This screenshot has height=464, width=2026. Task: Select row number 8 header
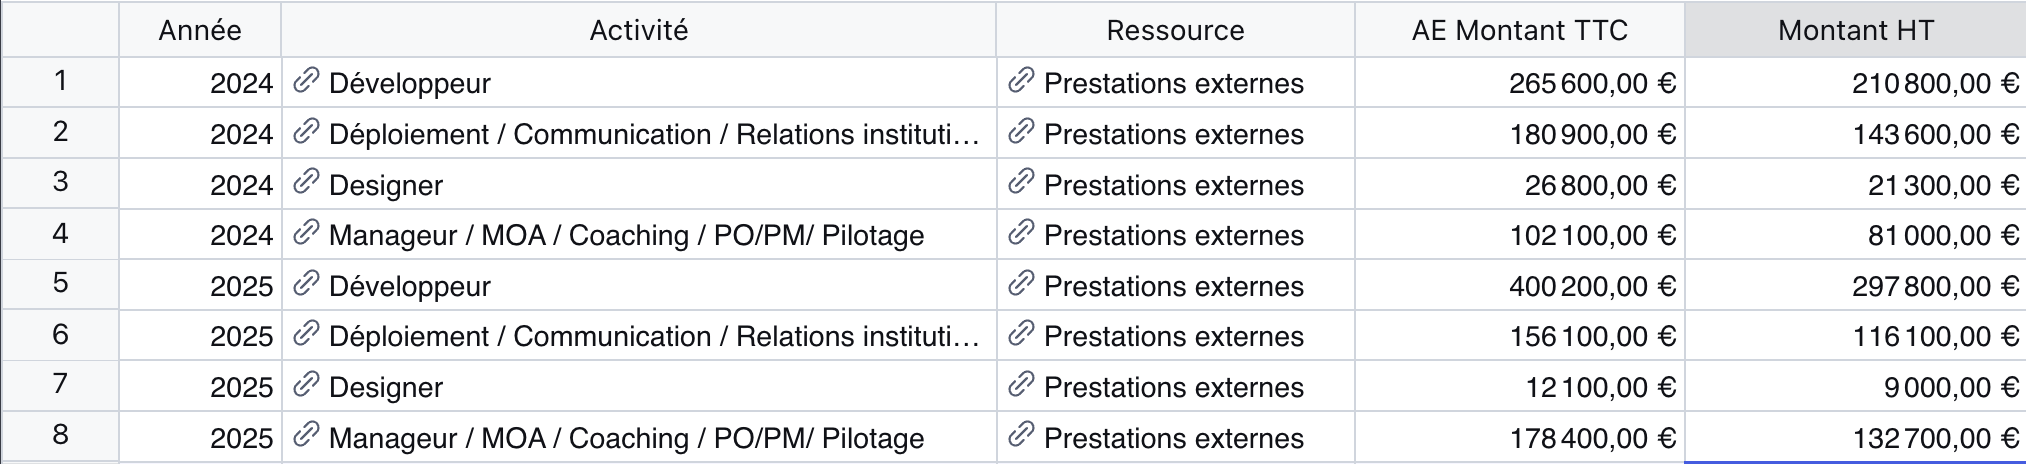[x=60, y=436]
